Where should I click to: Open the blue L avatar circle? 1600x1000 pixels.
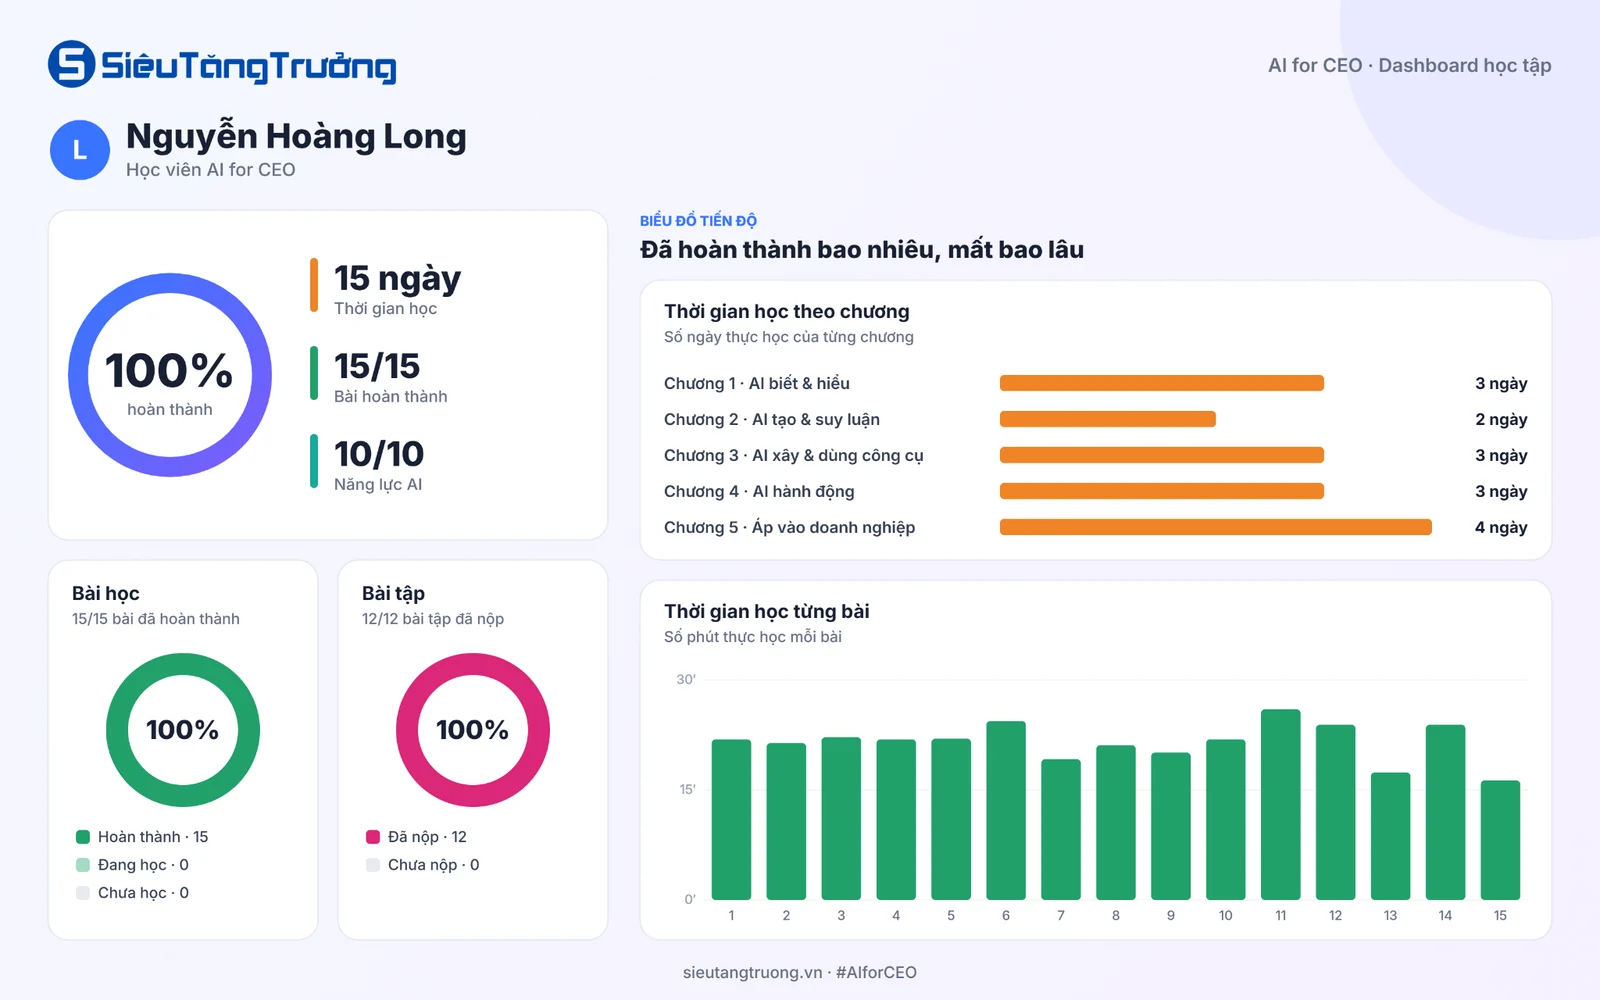(80, 150)
